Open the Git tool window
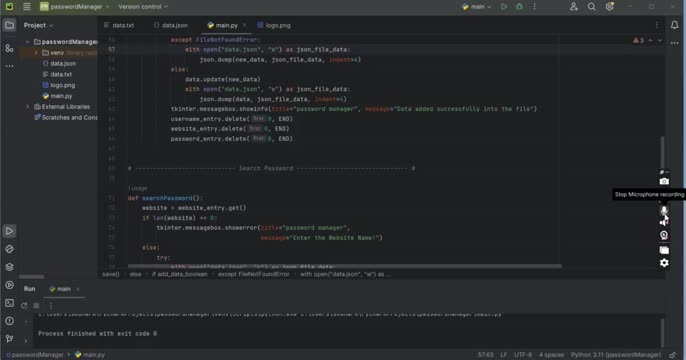Screen dimensions: 686x360 tap(9, 339)
